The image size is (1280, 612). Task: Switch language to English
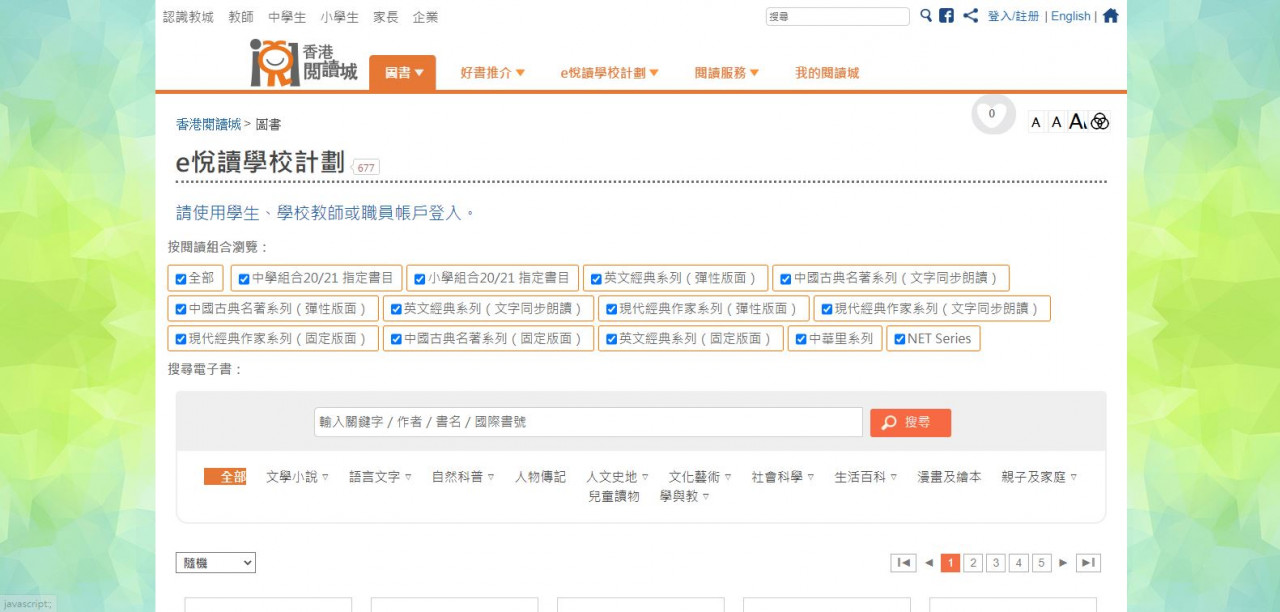pos(1071,16)
